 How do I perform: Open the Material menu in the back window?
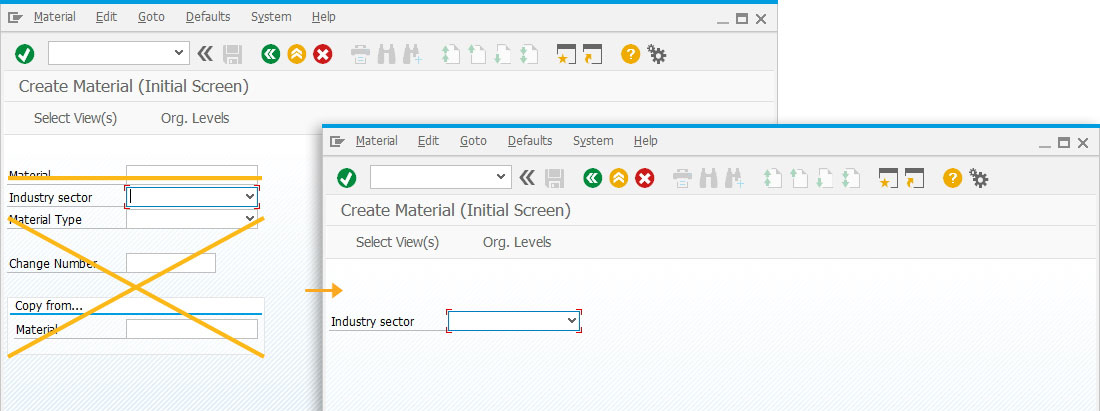pos(55,17)
